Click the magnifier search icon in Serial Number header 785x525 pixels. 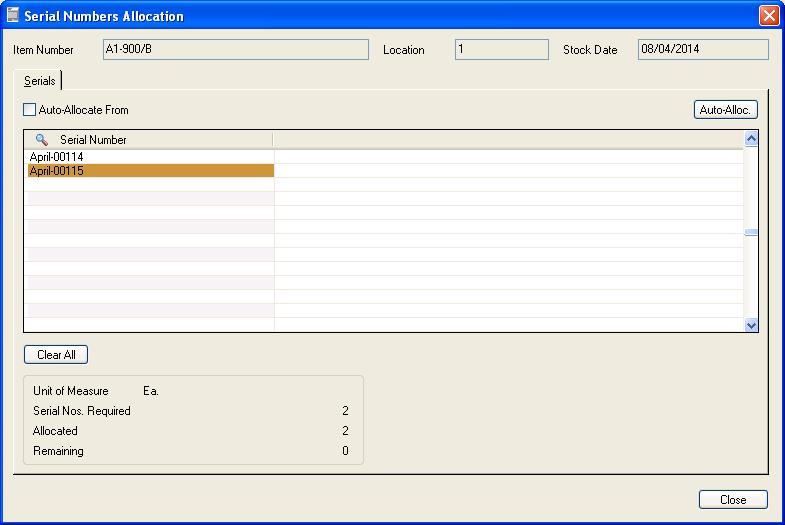42,140
